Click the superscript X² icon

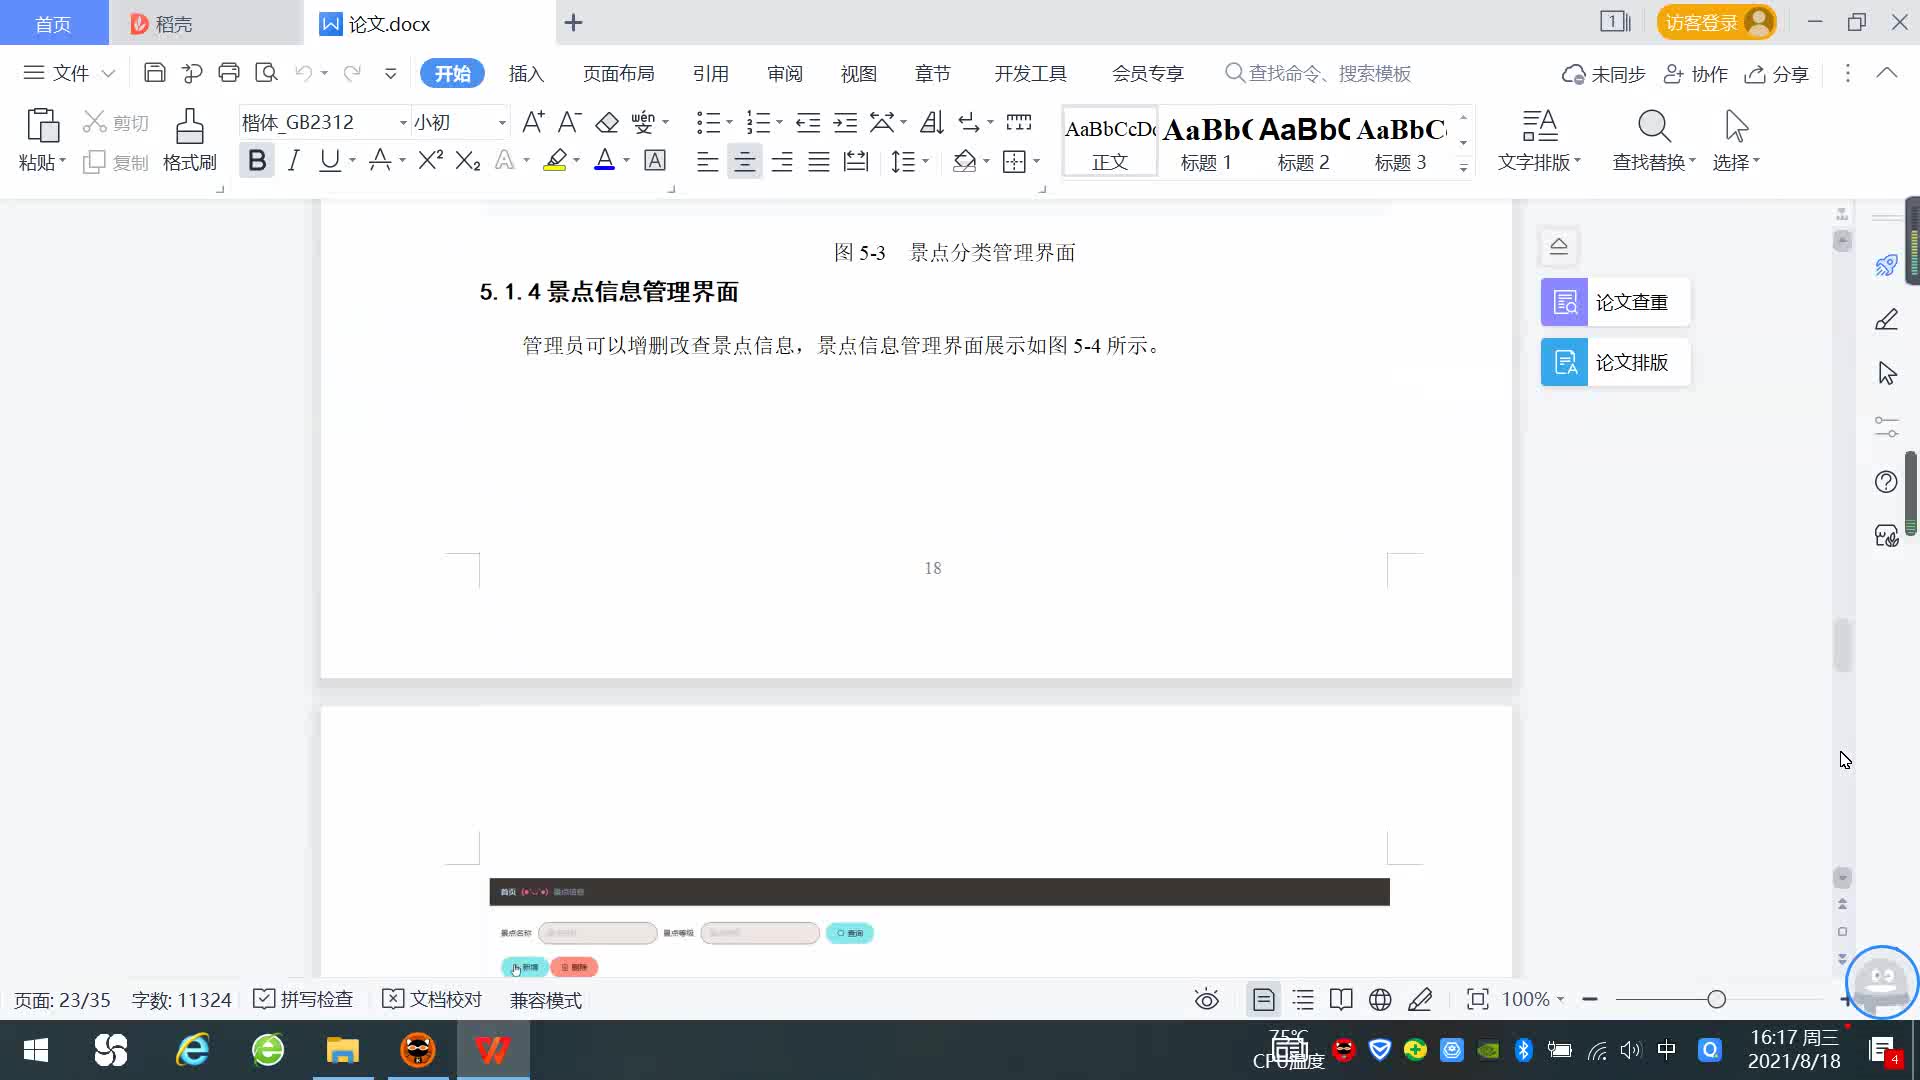click(430, 160)
